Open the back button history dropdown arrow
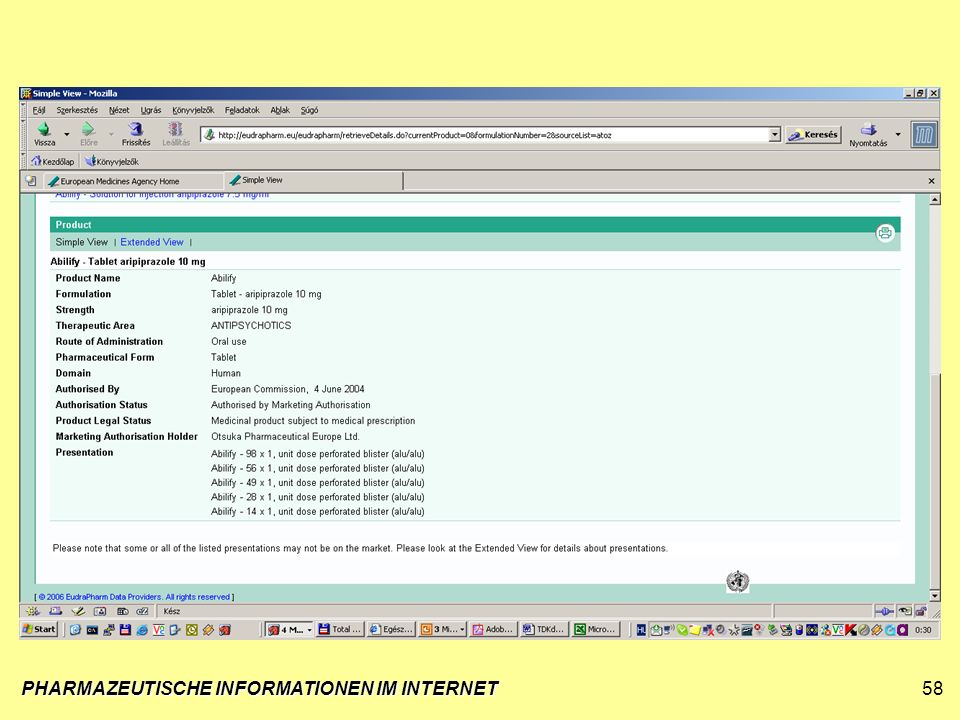The image size is (960, 720). 67,133
